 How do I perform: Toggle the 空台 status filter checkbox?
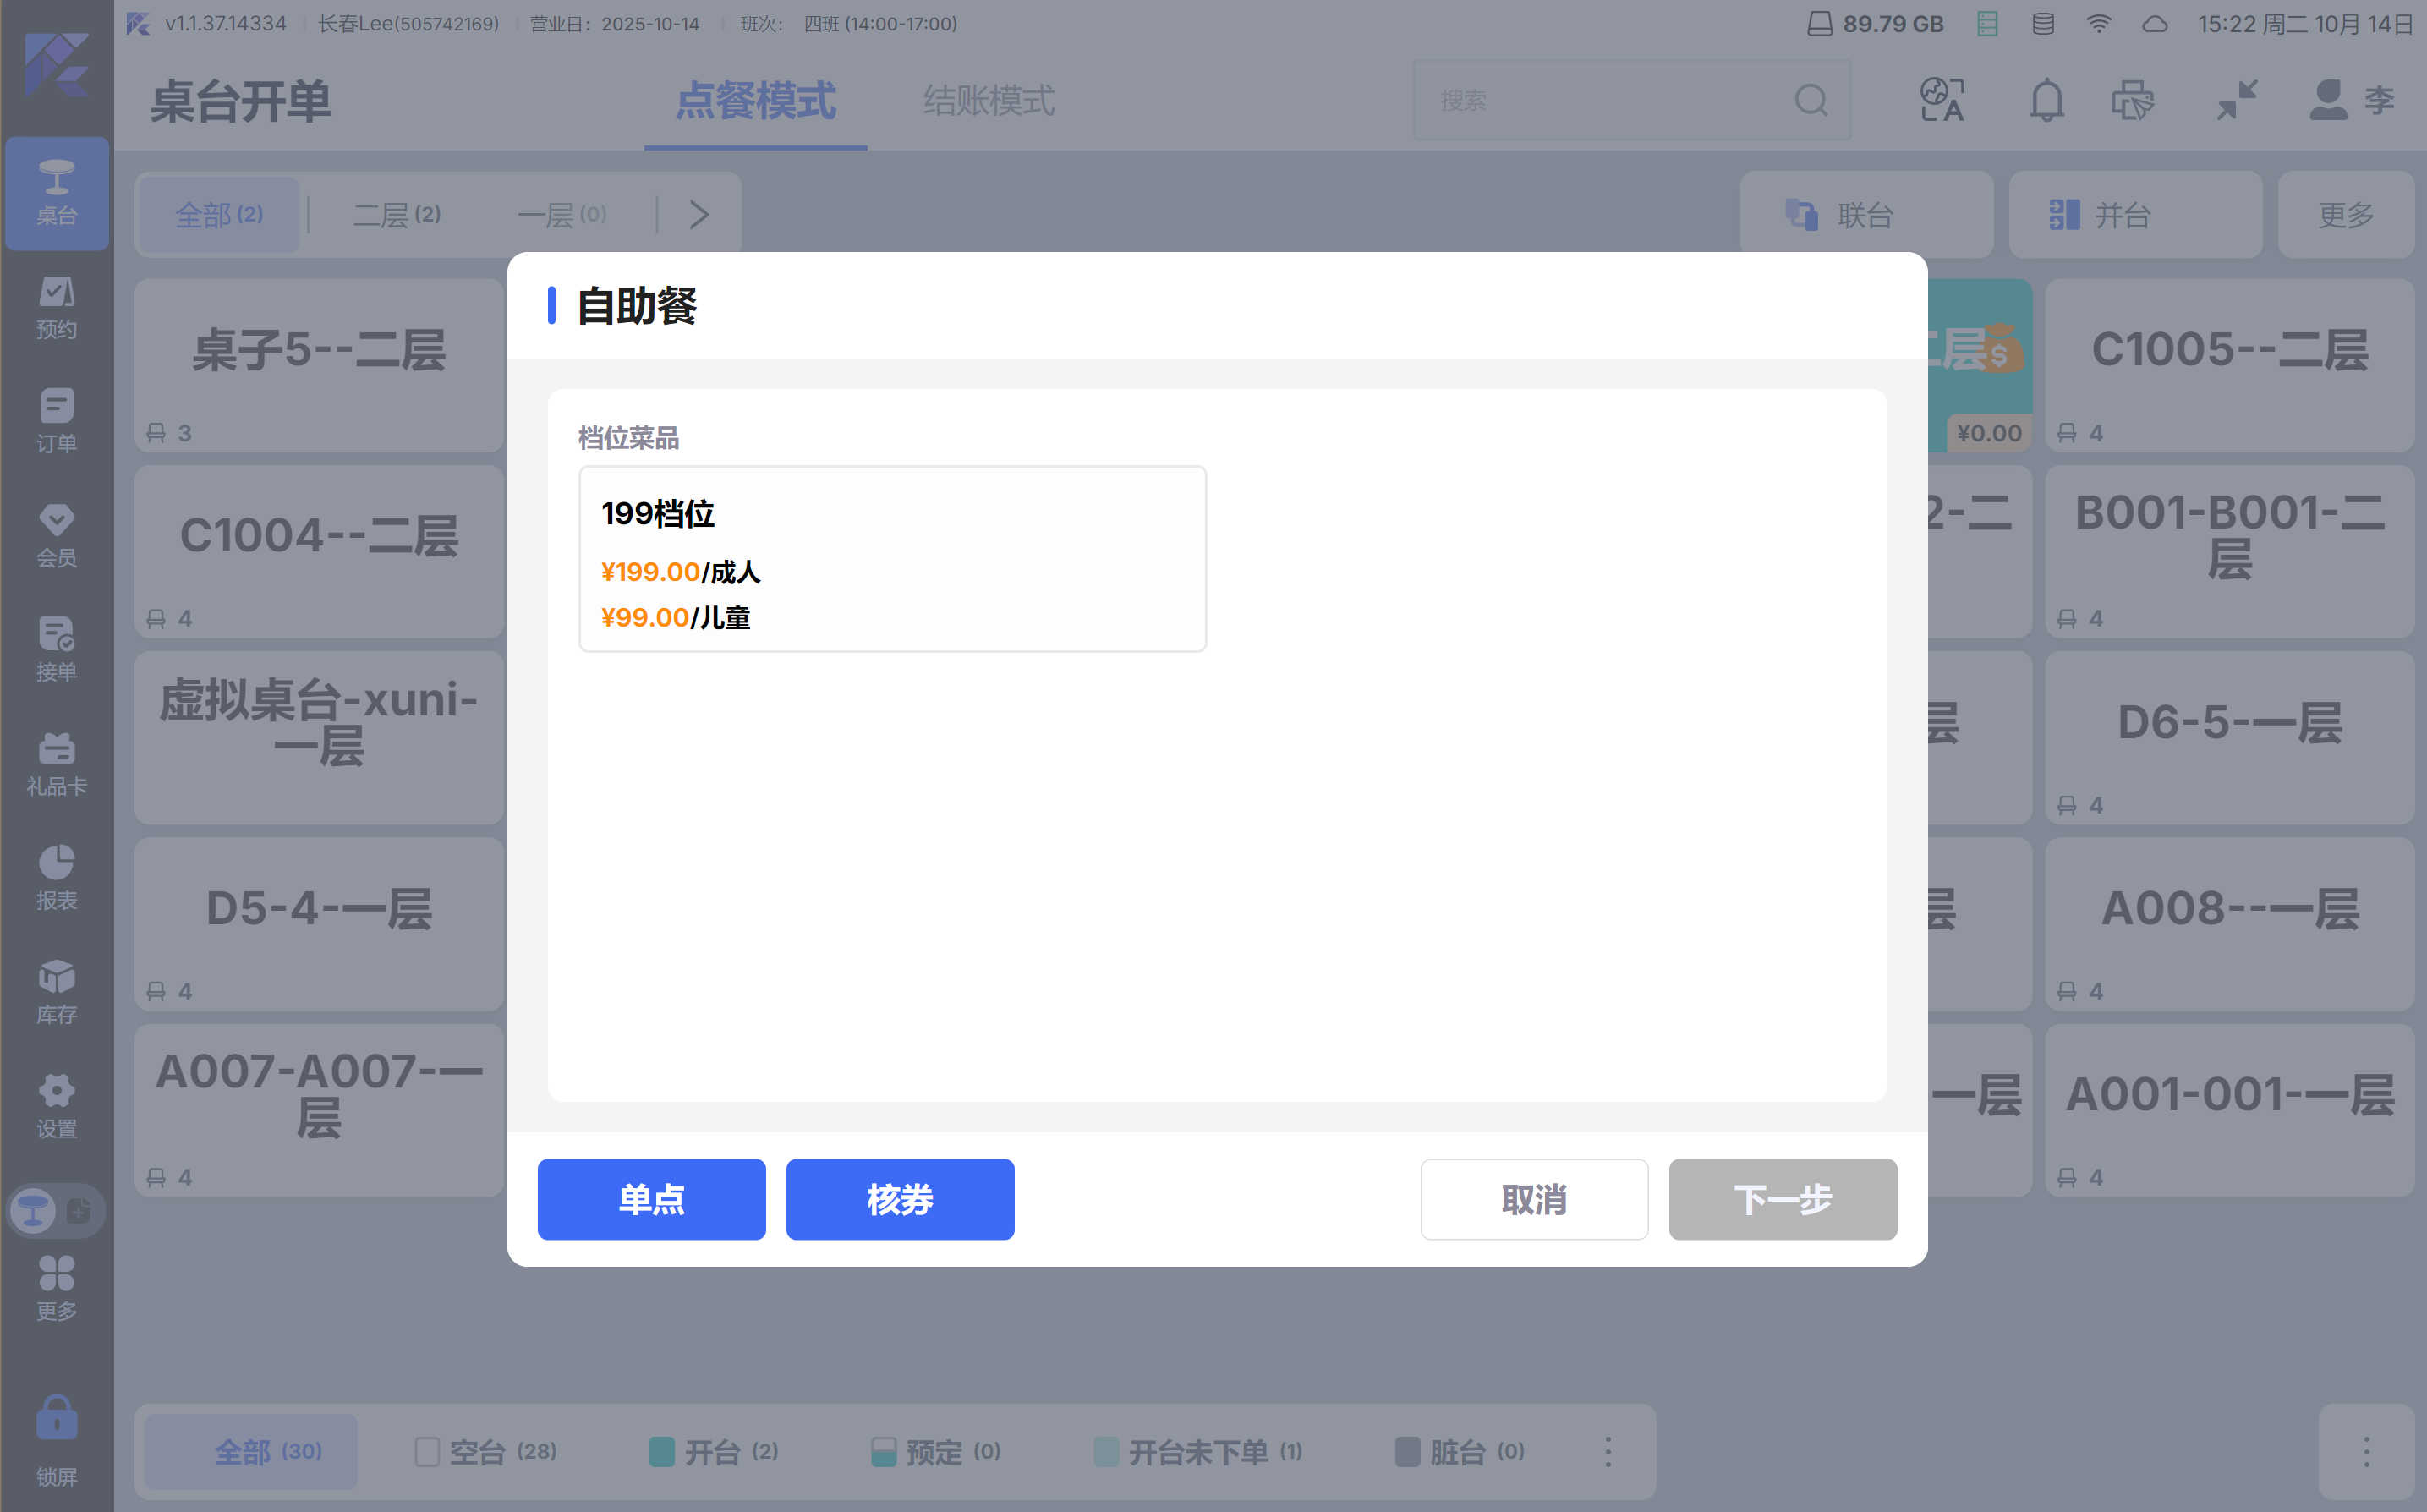click(427, 1451)
